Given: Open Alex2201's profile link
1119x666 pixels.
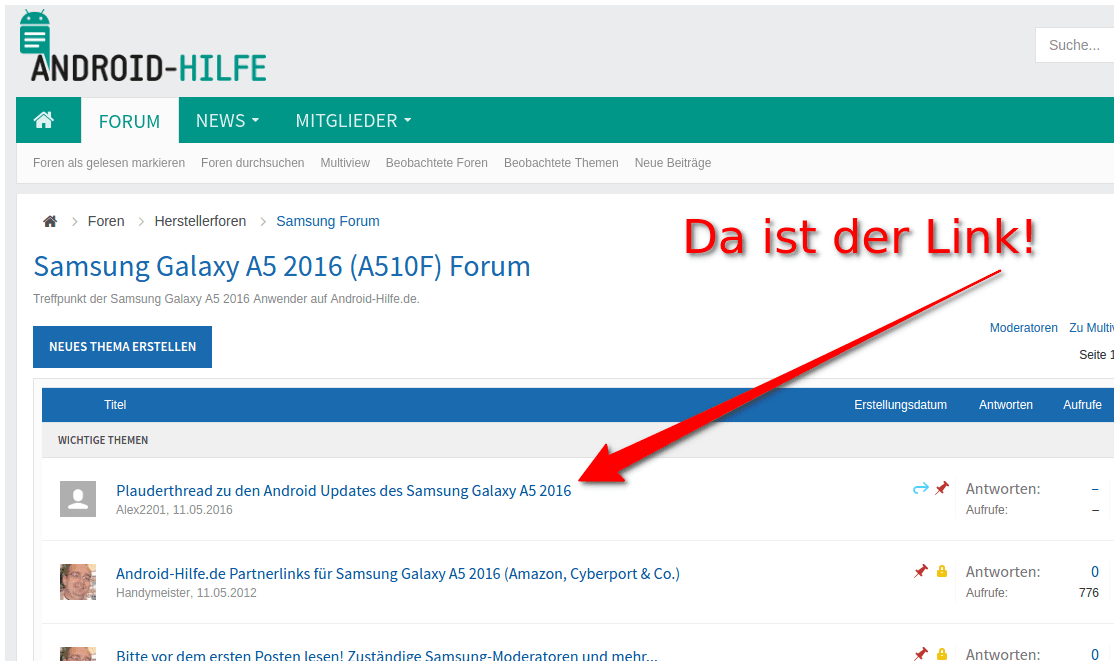Looking at the screenshot, I should pyautogui.click(x=141, y=510).
